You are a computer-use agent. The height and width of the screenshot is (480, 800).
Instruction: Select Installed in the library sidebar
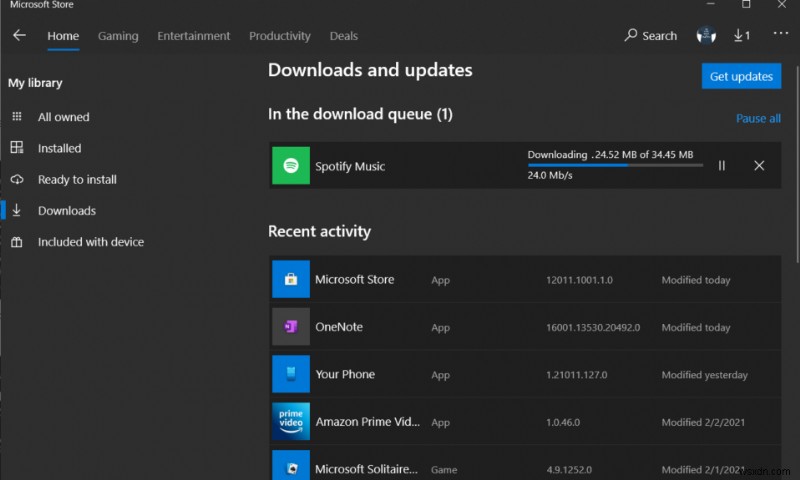pyautogui.click(x=59, y=148)
